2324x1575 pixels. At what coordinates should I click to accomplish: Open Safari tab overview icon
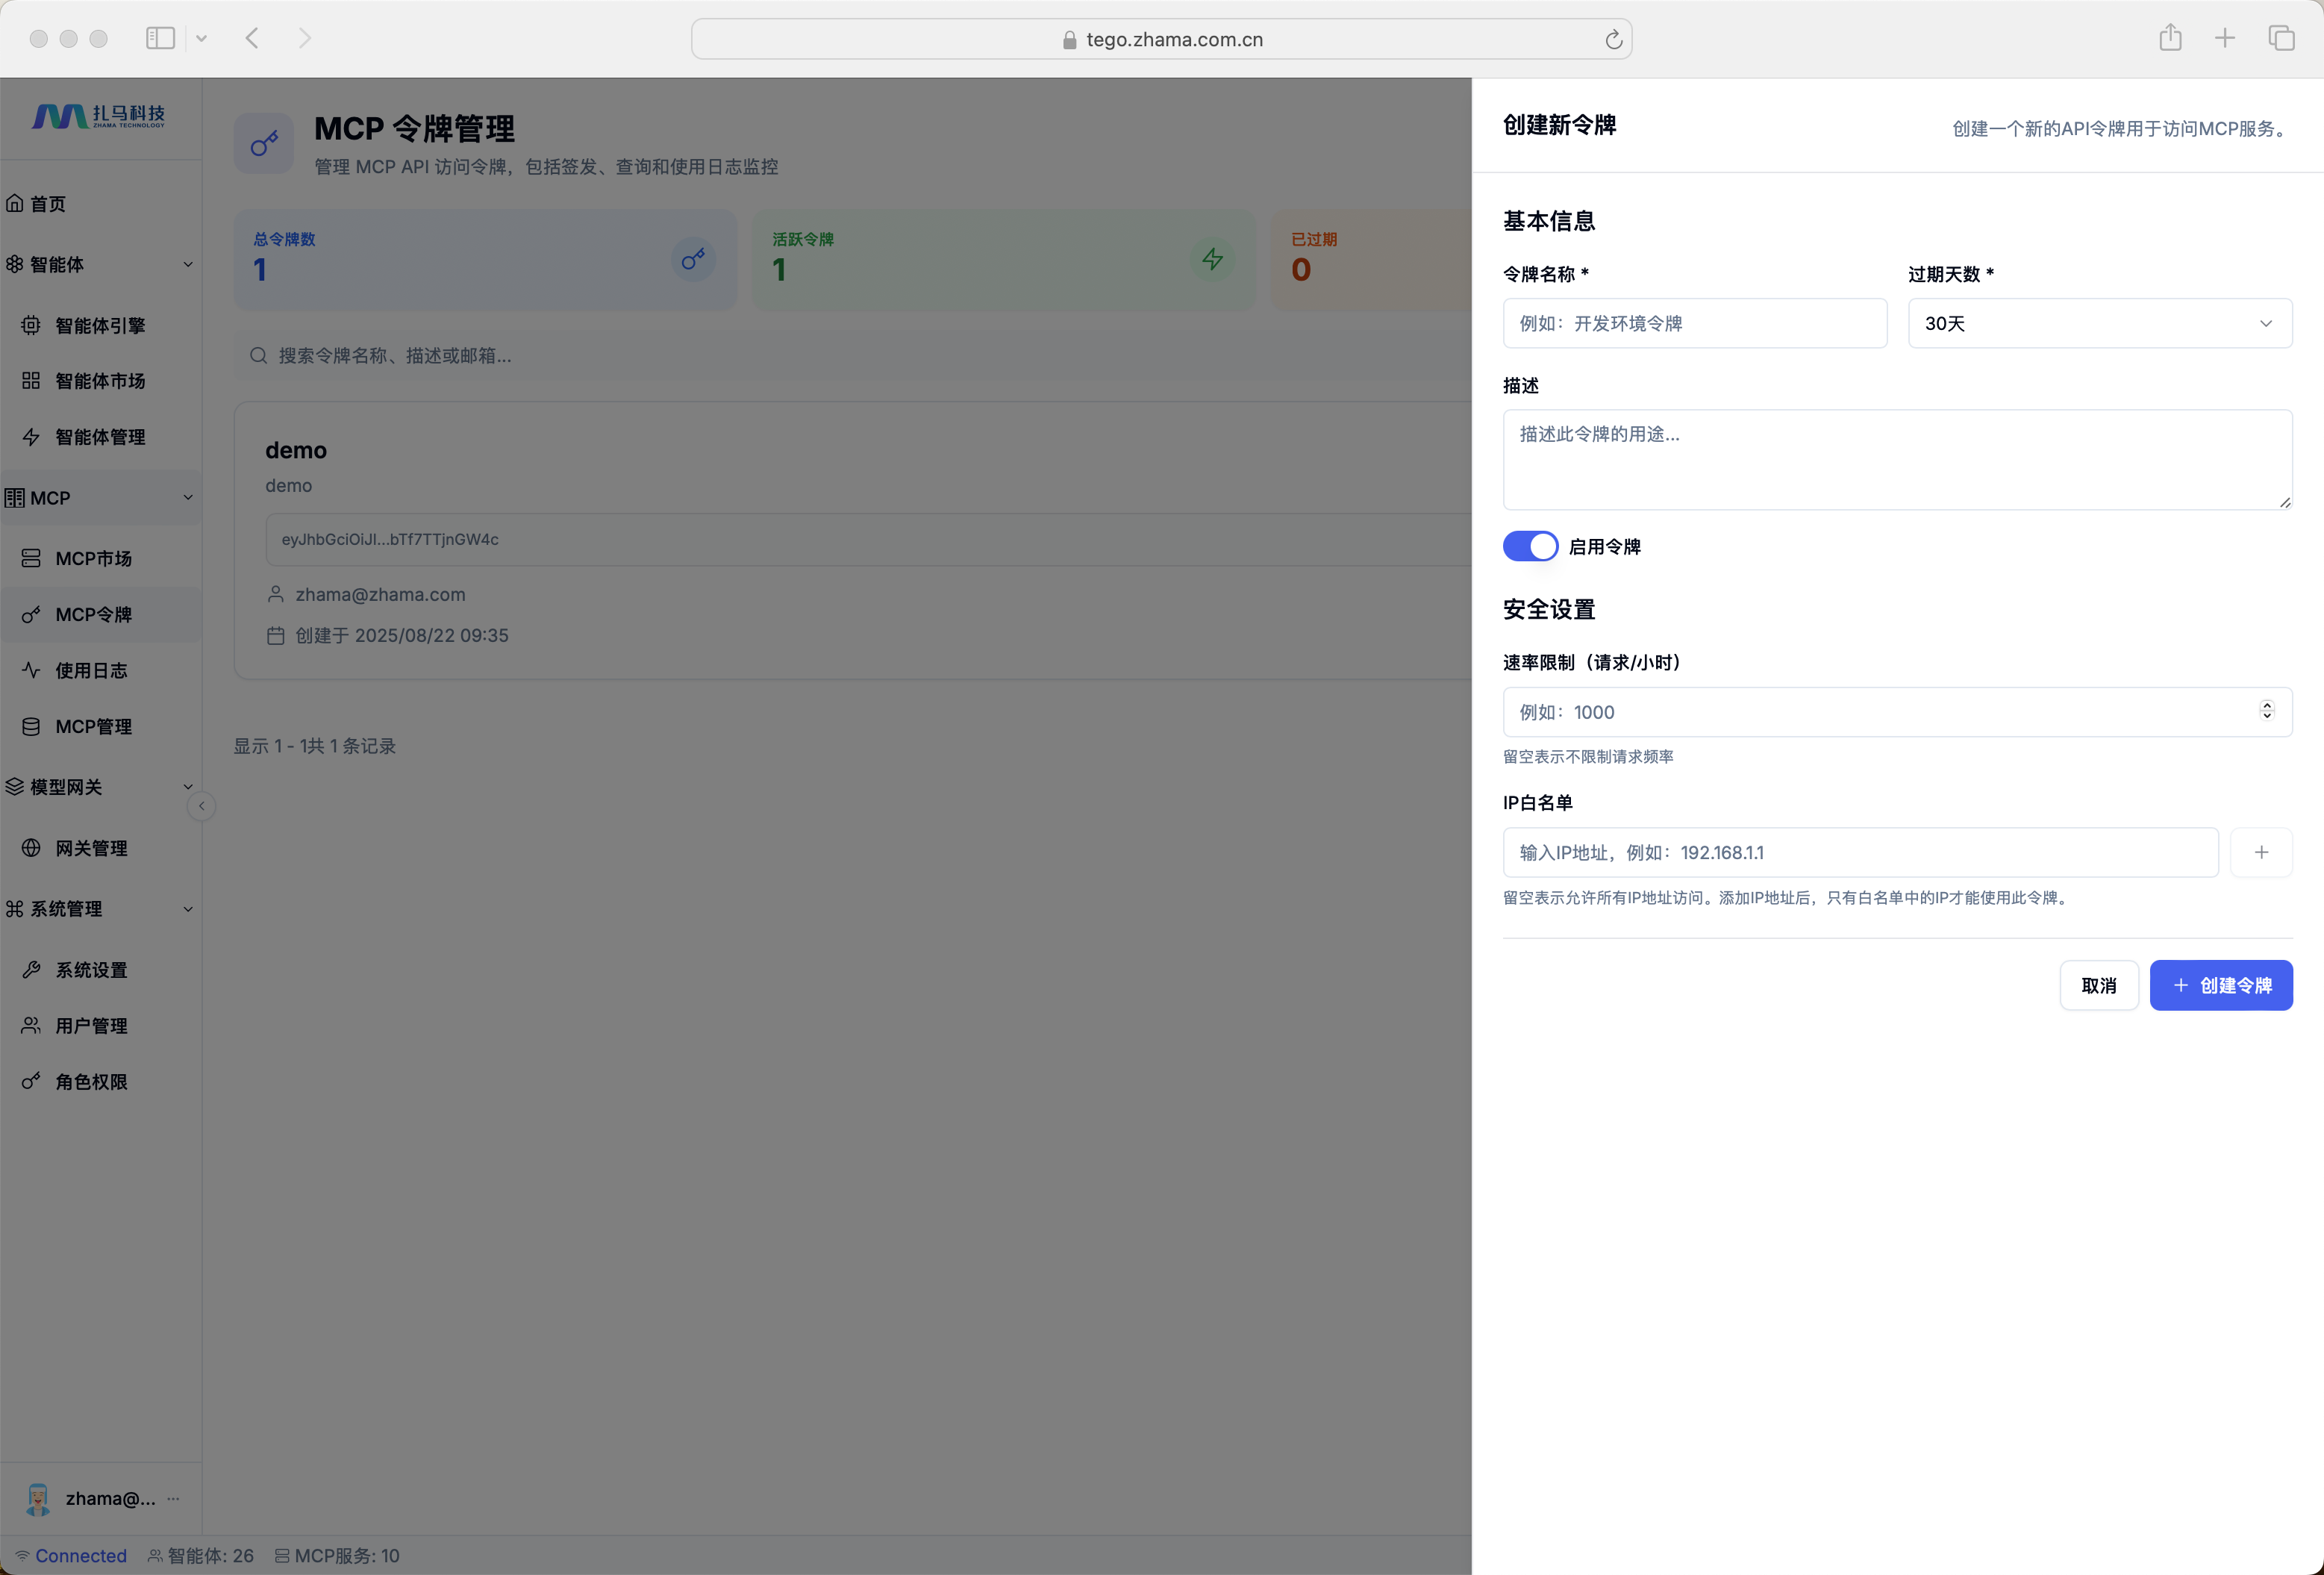(x=2281, y=38)
